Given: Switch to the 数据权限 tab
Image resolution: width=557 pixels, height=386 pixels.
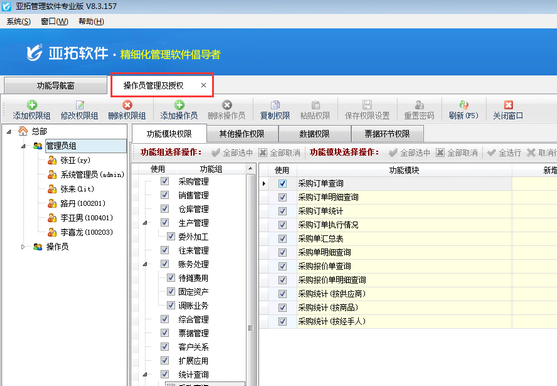Looking at the screenshot, I should click(x=315, y=134).
